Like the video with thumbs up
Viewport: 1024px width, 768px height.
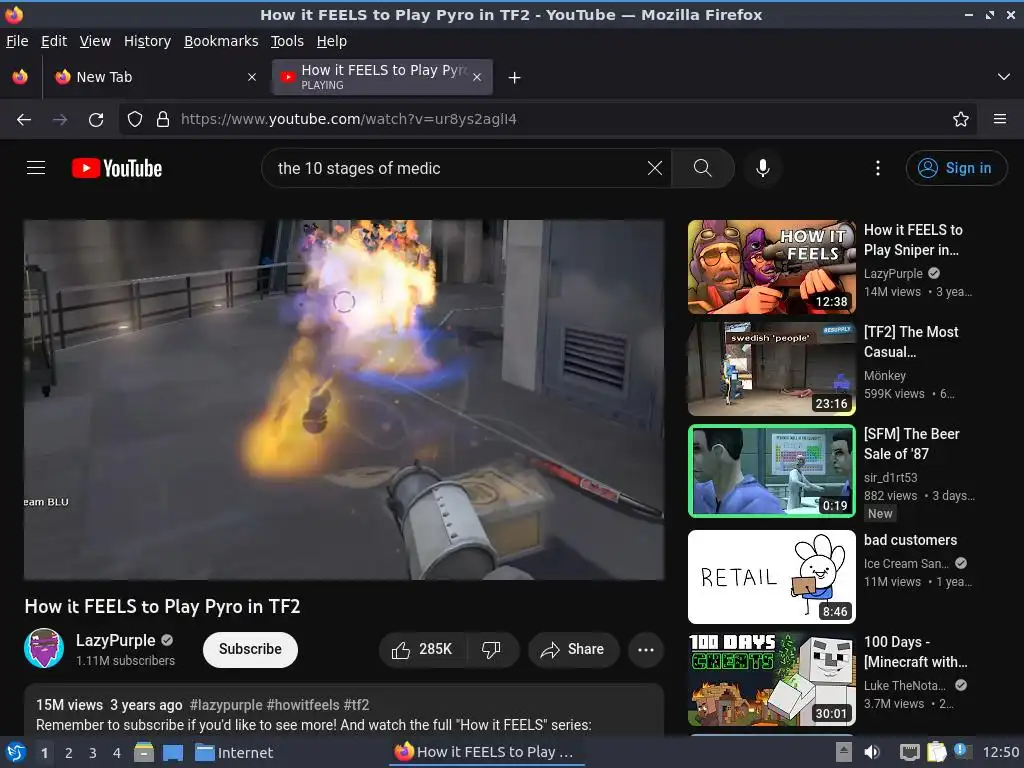423,650
